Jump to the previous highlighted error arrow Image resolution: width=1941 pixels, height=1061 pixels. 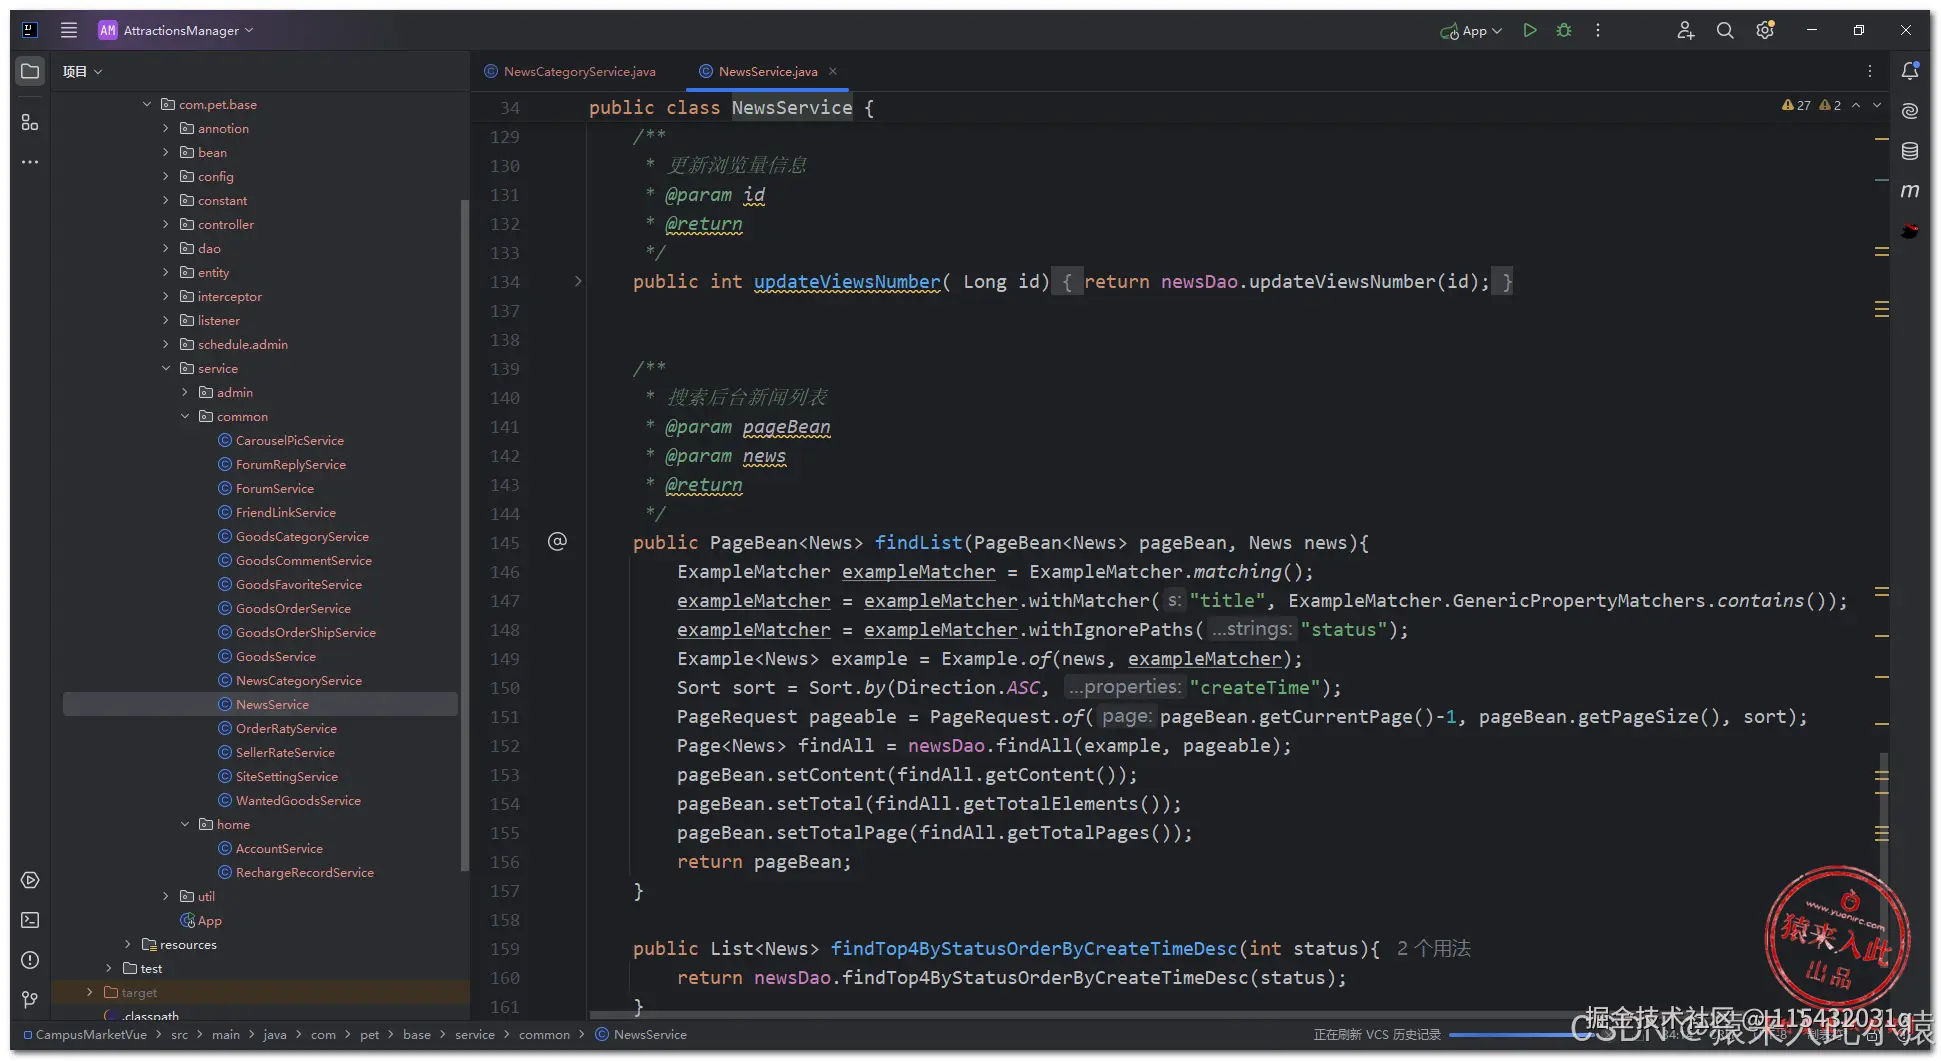tap(1856, 105)
